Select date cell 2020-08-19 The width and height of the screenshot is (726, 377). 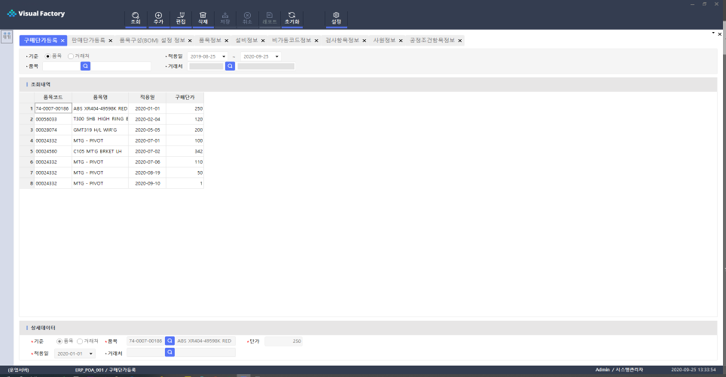pyautogui.click(x=147, y=173)
